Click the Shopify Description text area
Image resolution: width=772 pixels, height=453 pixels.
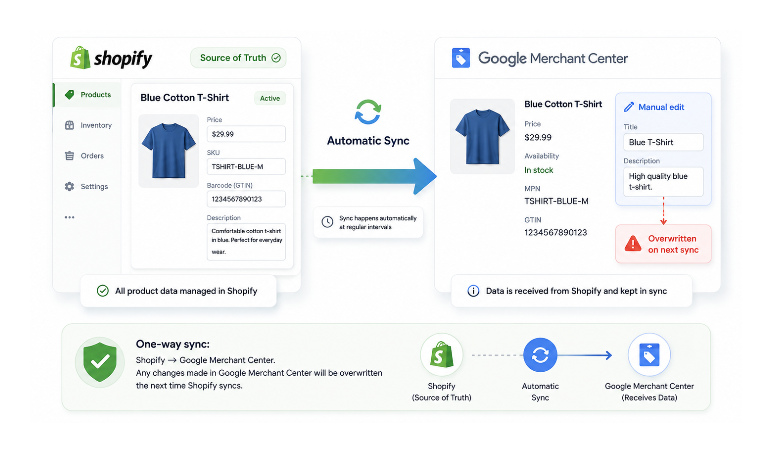coord(246,241)
